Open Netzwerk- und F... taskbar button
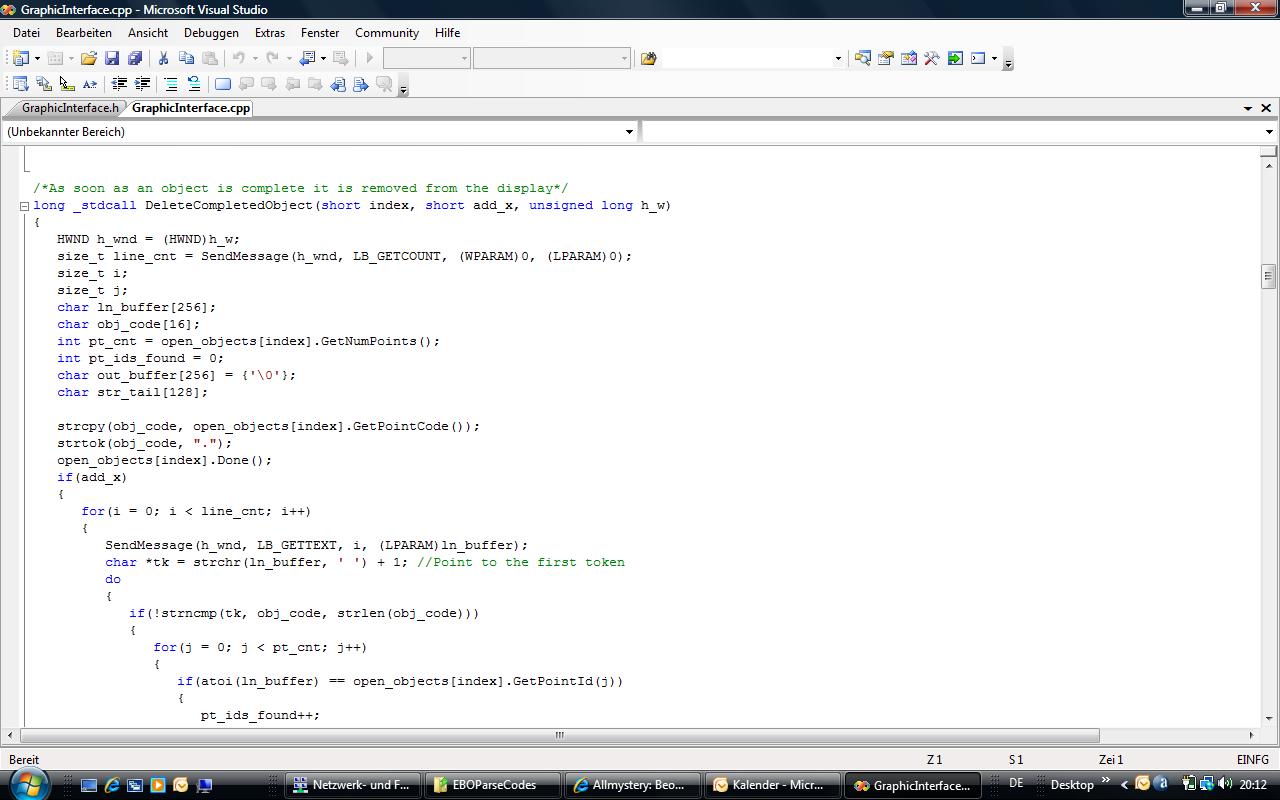 point(352,785)
